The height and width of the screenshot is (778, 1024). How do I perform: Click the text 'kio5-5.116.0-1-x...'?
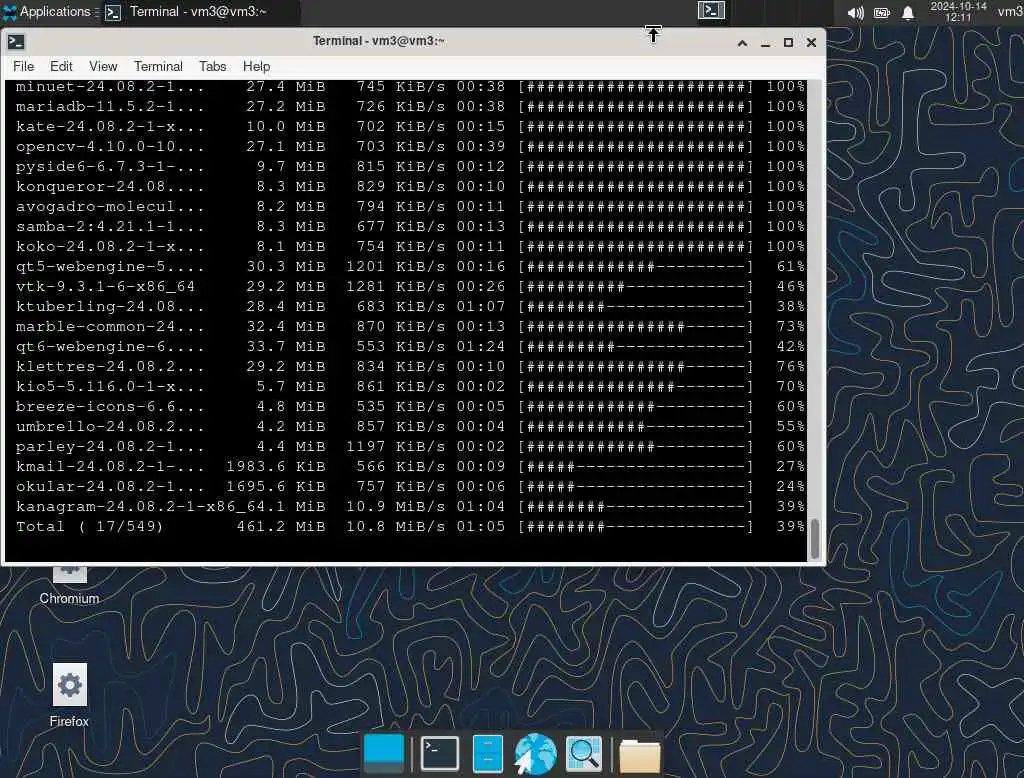coord(110,387)
